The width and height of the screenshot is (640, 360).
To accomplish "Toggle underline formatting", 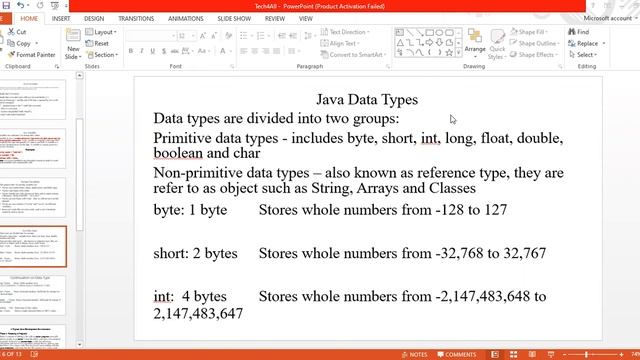I will (x=152, y=51).
